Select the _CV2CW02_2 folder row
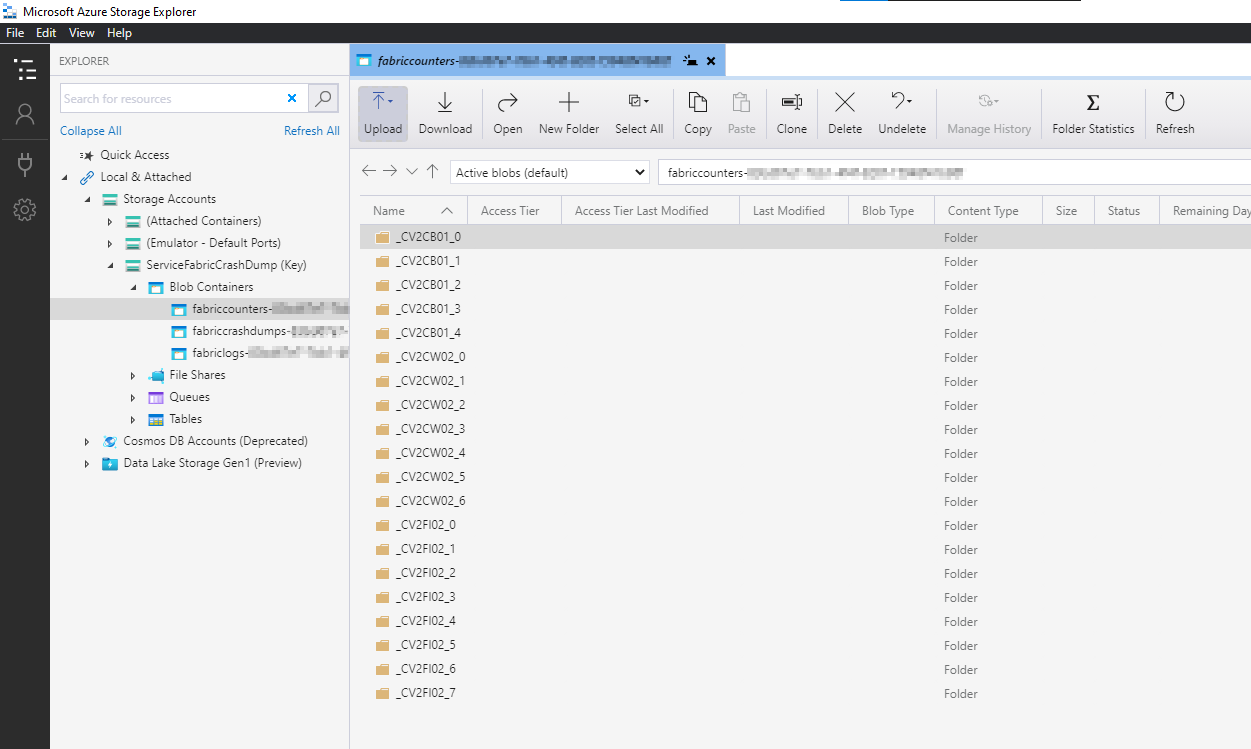Image resolution: width=1251 pixels, height=749 pixels. tap(805, 405)
